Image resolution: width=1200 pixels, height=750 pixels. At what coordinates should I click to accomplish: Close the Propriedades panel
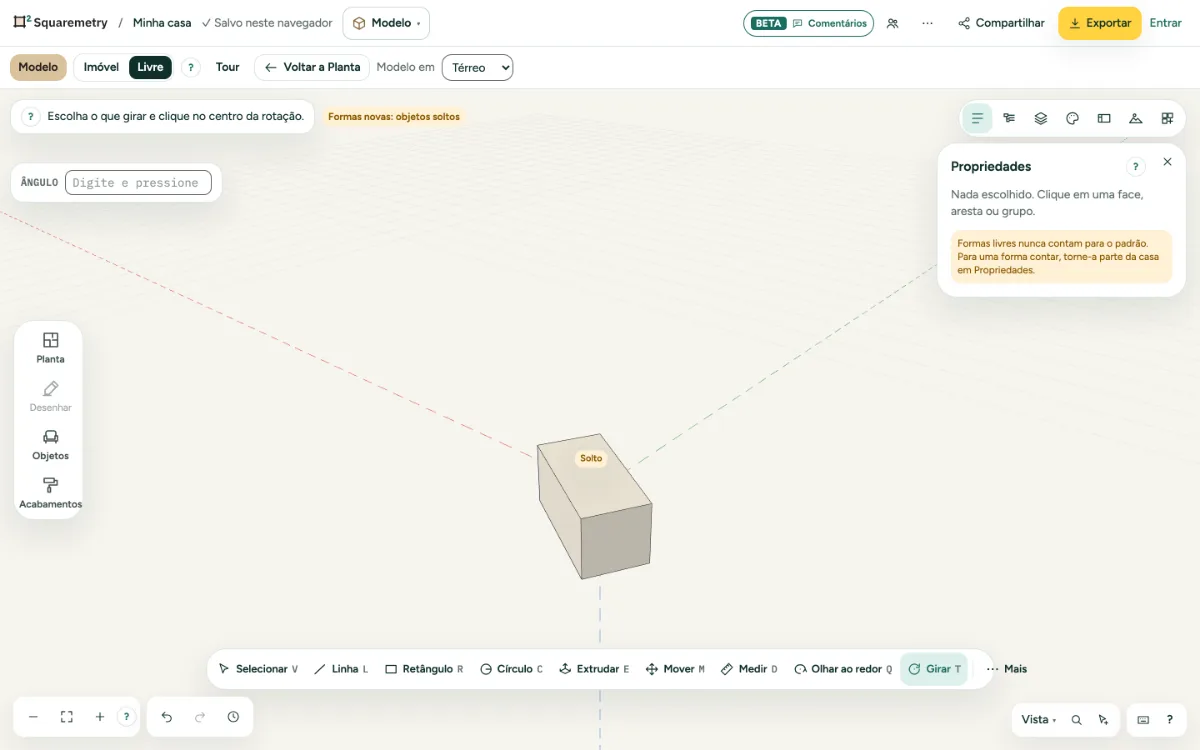1167,162
